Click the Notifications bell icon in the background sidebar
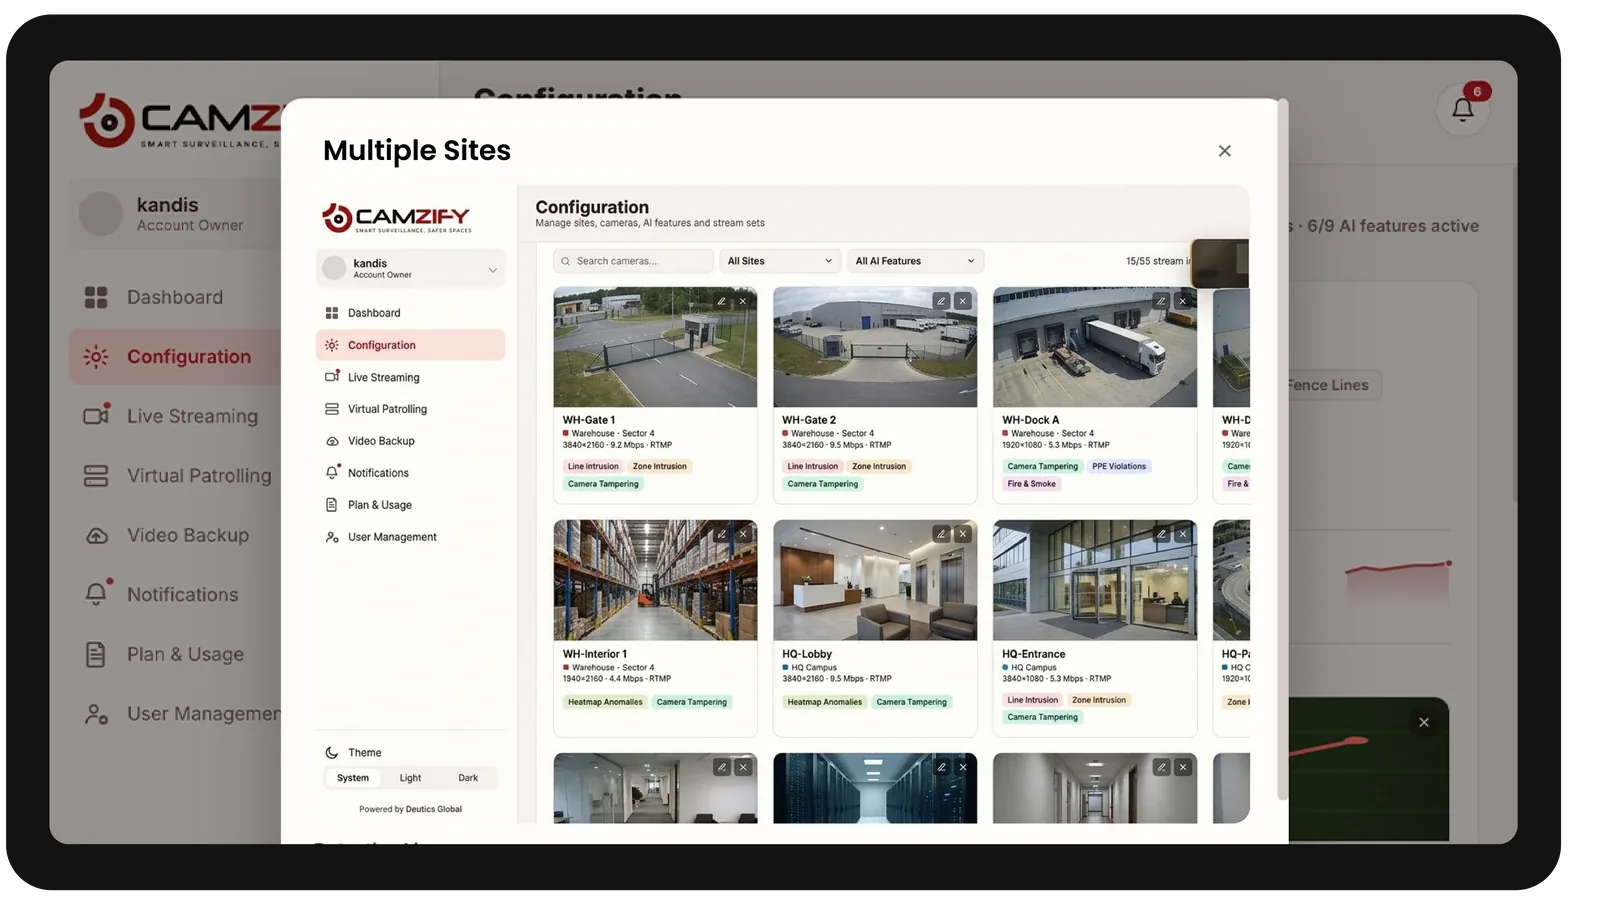The image size is (1600, 900). pos(96,594)
